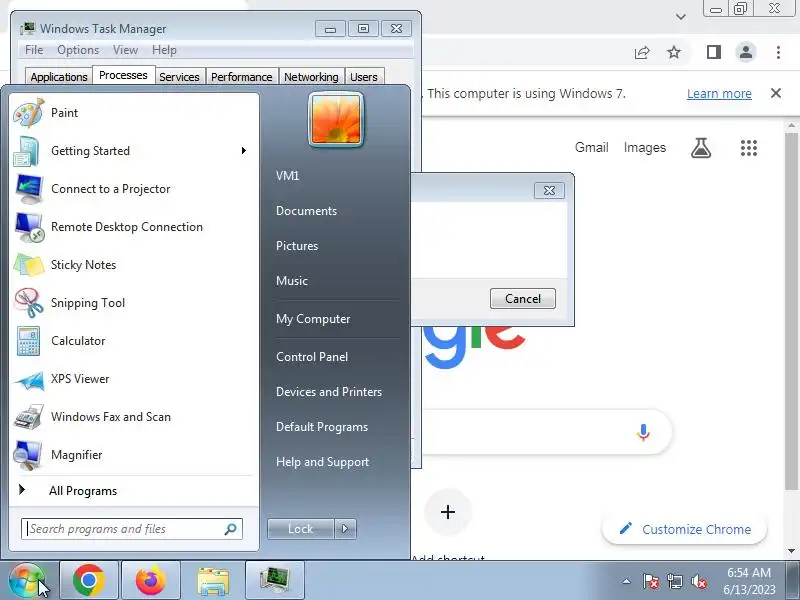Image resolution: width=800 pixels, height=600 pixels.
Task: Open Firefox from the taskbar
Action: pos(151,581)
